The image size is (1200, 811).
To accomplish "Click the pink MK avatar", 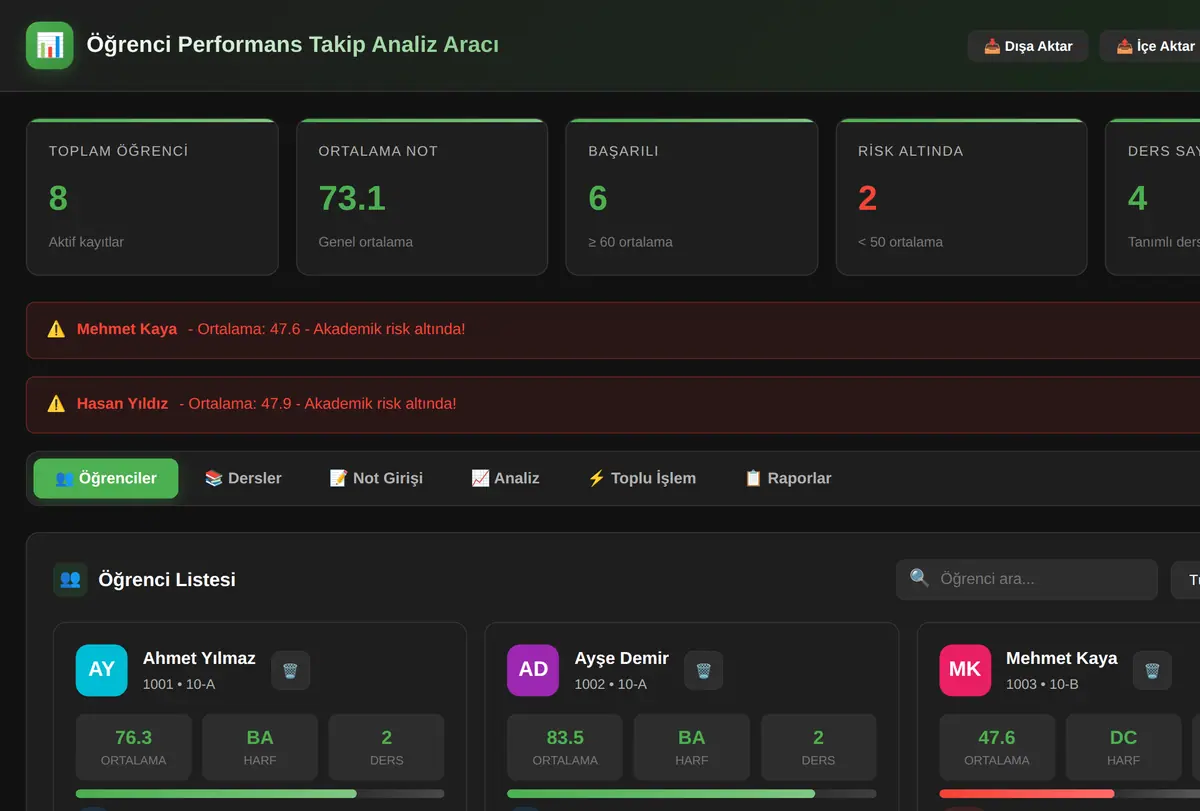I will [965, 670].
